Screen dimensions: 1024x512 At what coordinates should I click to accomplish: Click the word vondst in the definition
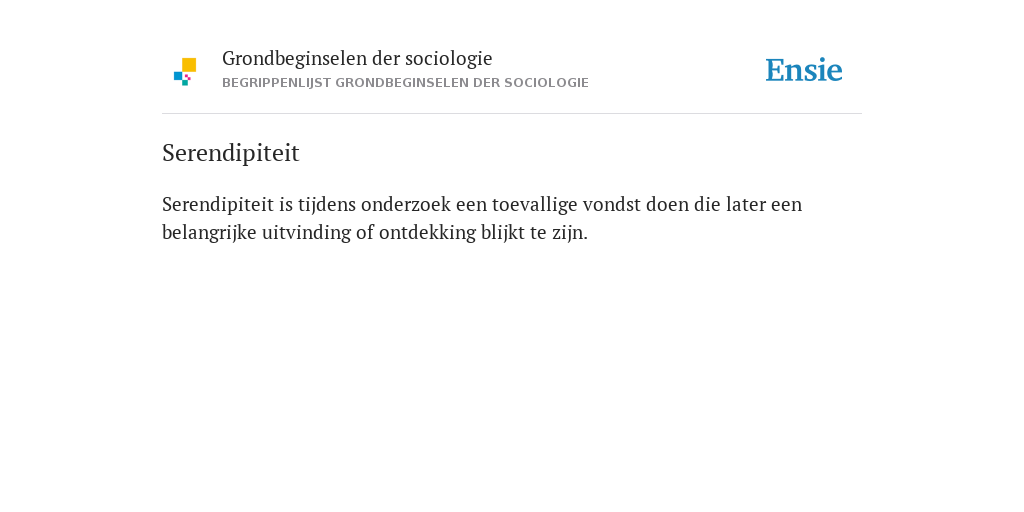click(x=611, y=204)
